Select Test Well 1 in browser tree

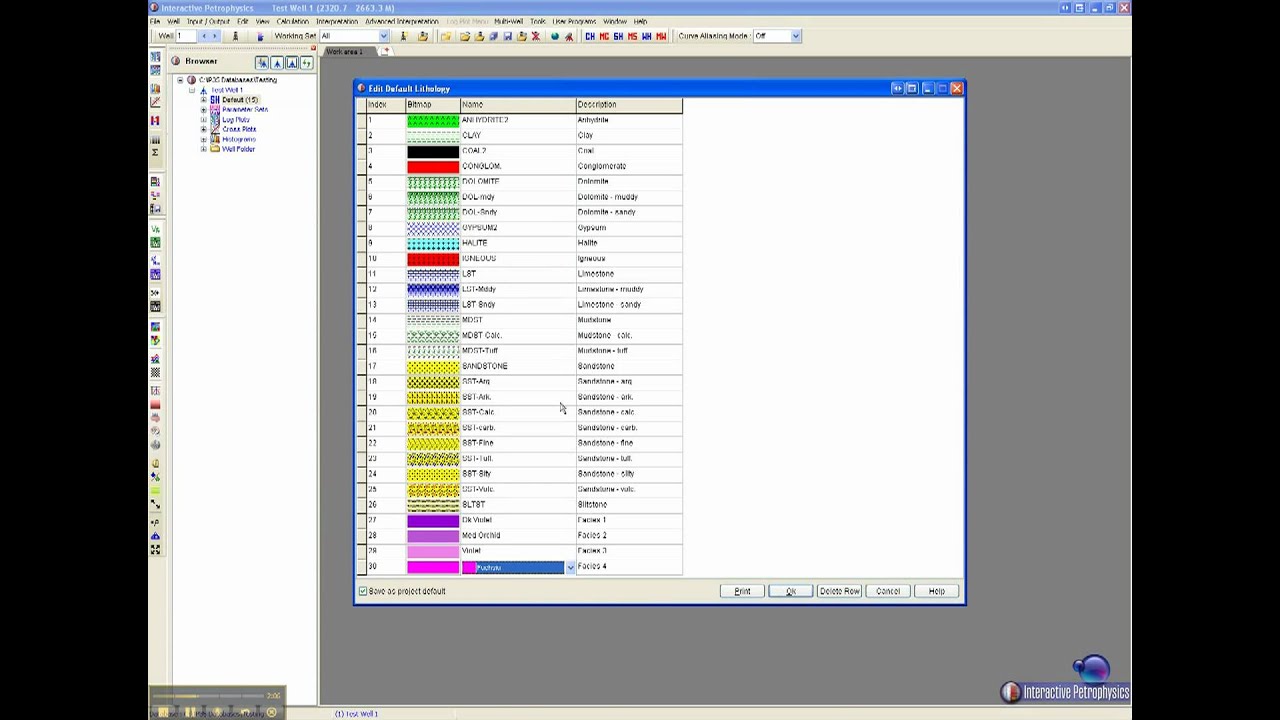tap(227, 90)
